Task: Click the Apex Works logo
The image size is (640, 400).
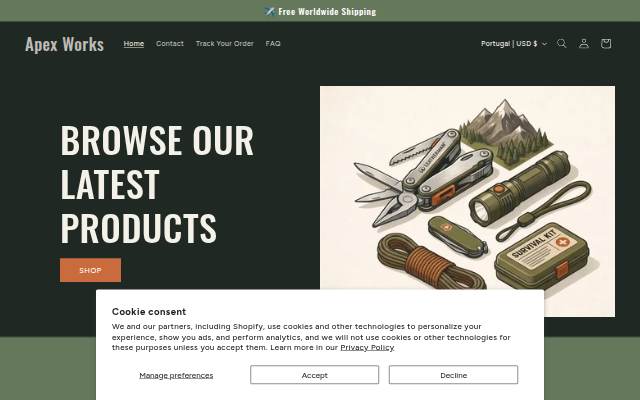Action: click(64, 44)
